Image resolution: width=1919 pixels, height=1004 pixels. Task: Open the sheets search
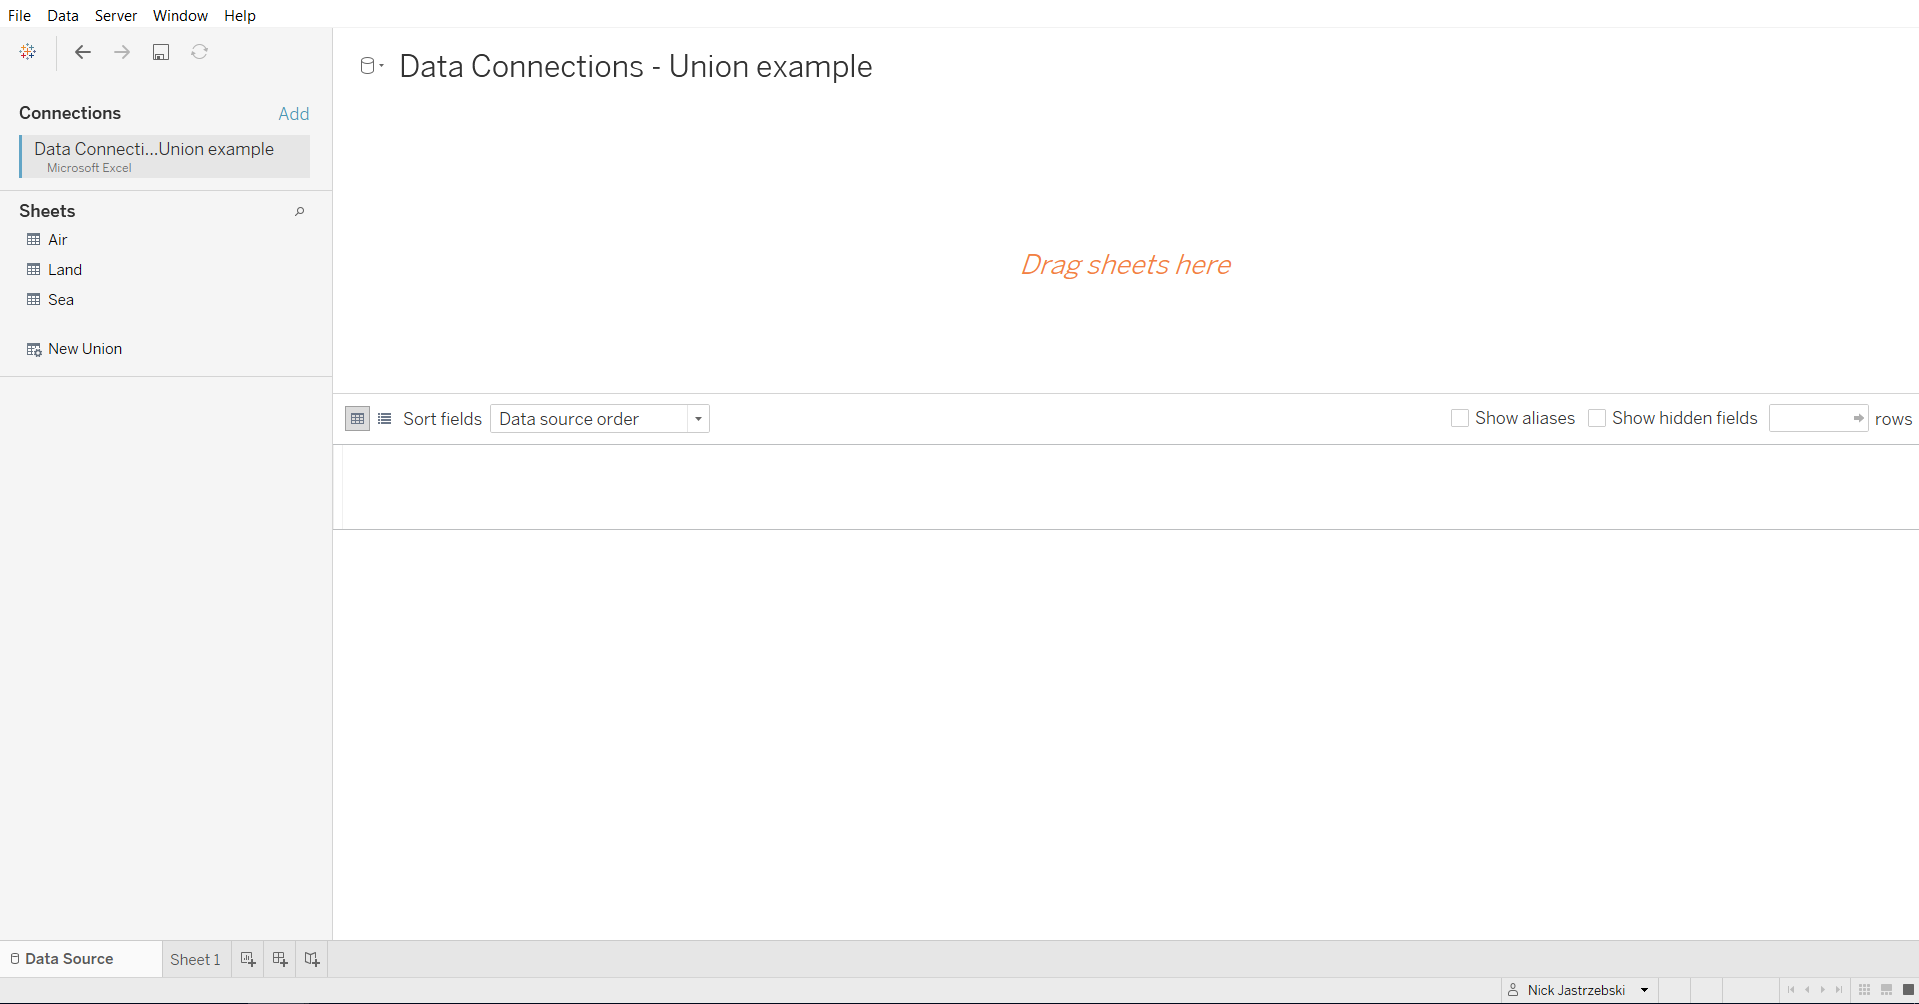point(299,211)
